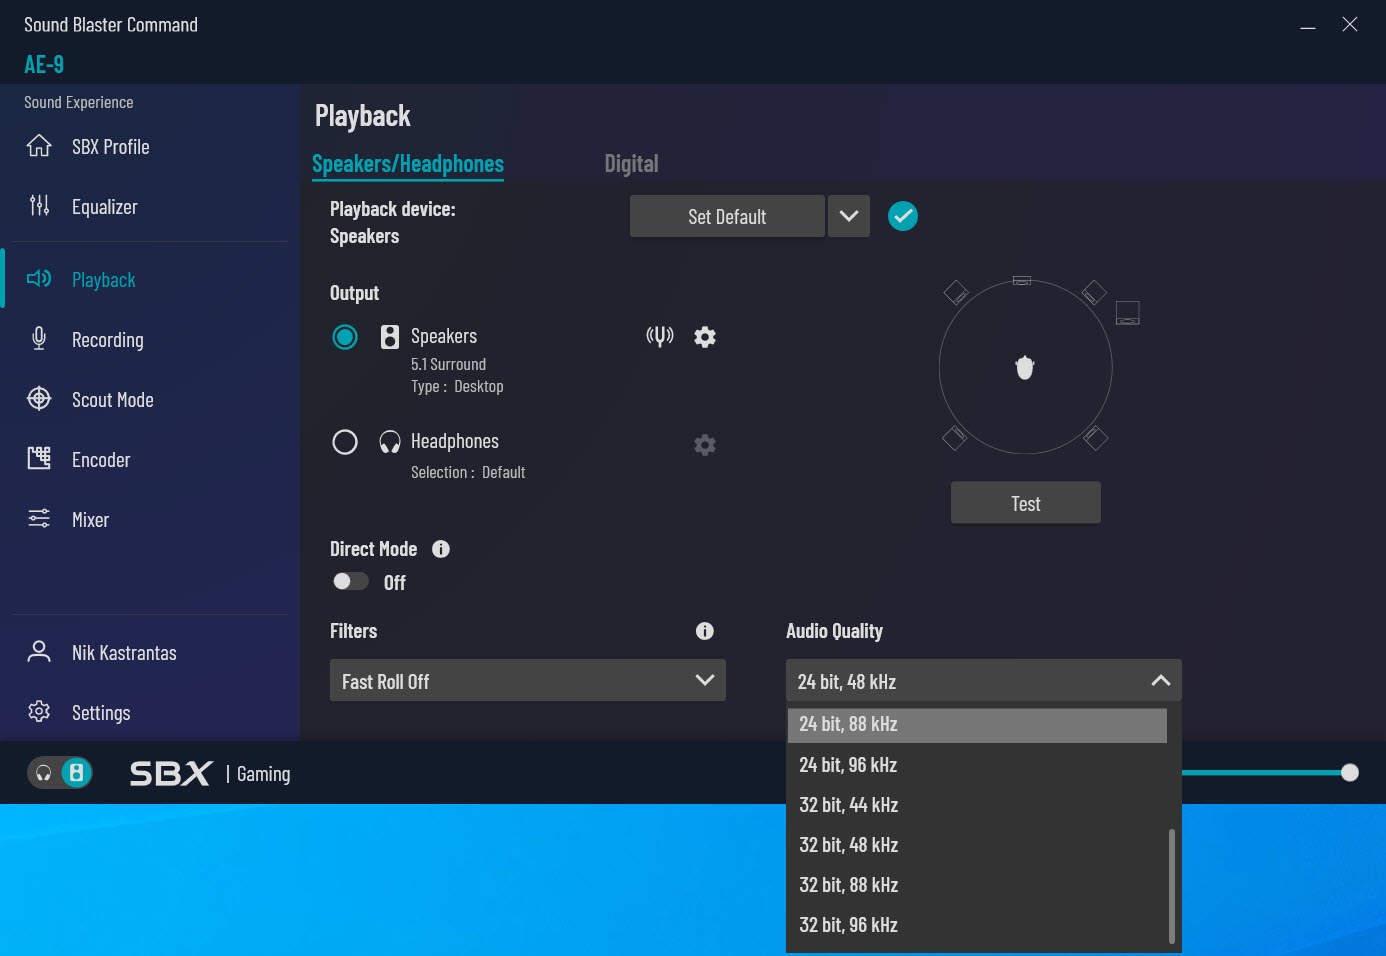Expand the Set Default arrow dropdown
Viewport: 1386px width, 956px height.
tap(849, 216)
